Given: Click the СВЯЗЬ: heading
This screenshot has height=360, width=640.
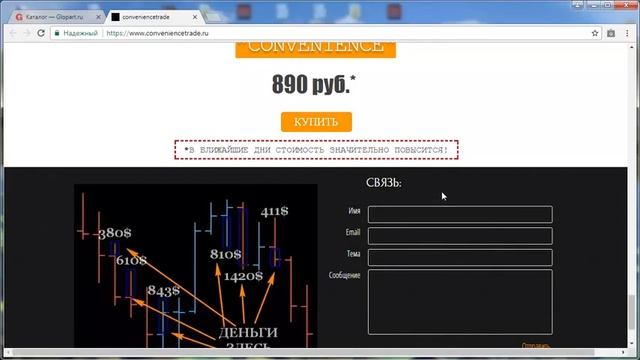Looking at the screenshot, I should [x=384, y=183].
